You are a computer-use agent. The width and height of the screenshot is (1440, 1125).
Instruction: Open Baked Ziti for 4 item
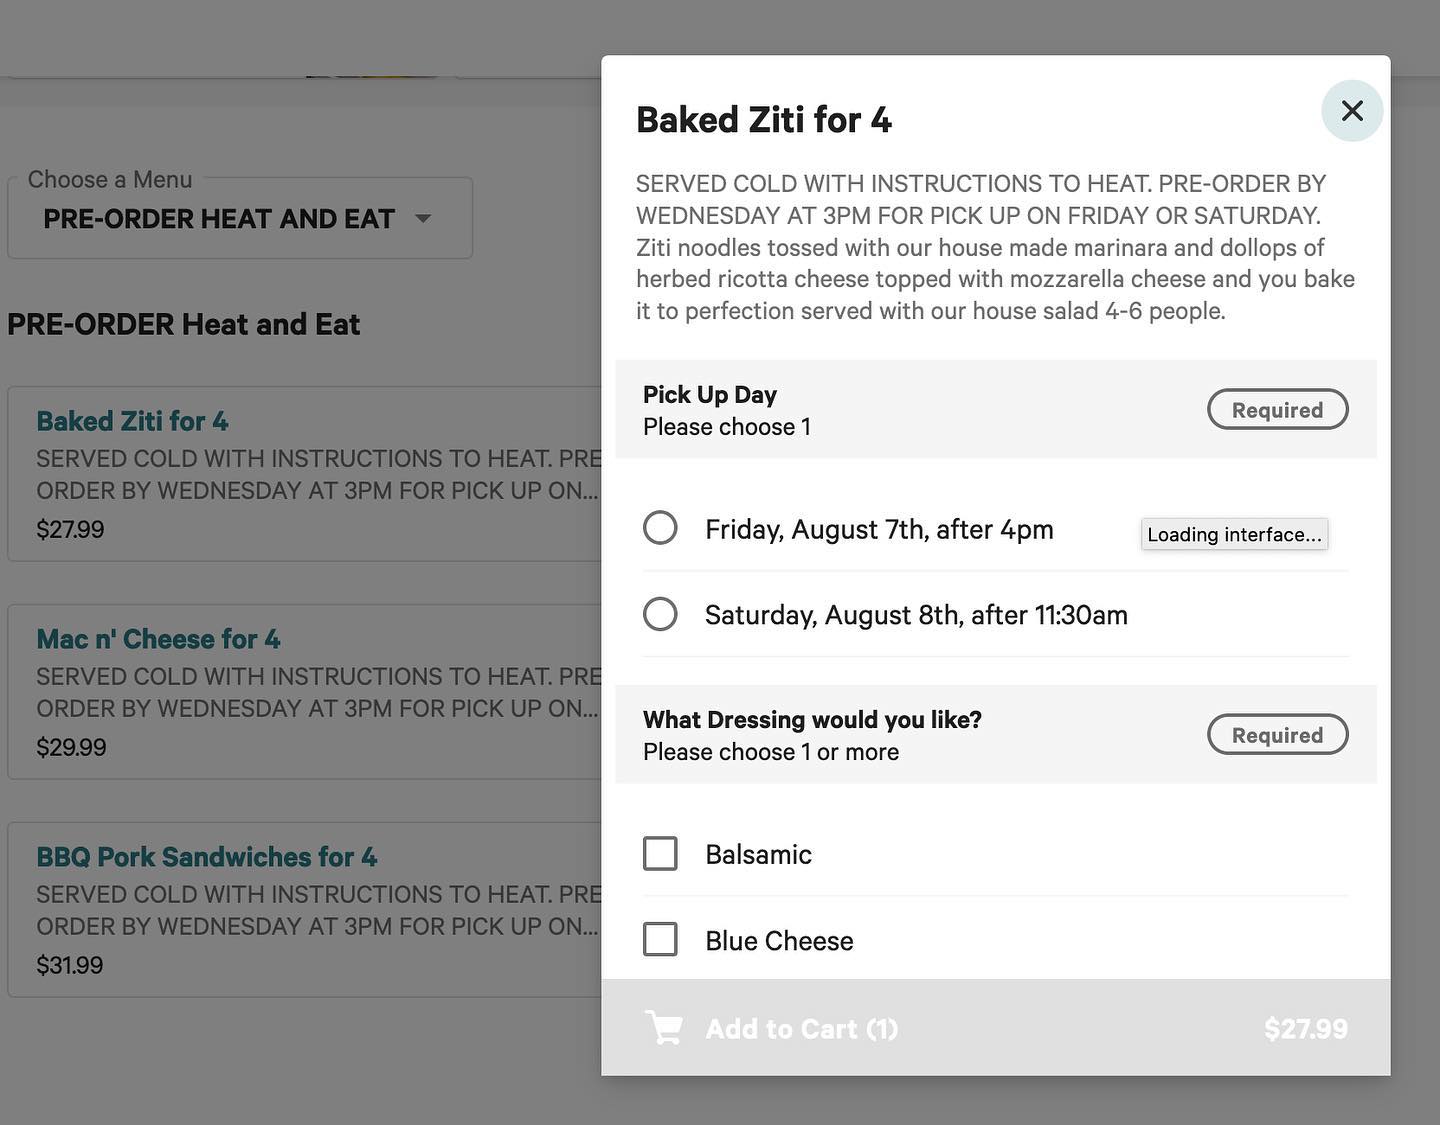coord(132,422)
